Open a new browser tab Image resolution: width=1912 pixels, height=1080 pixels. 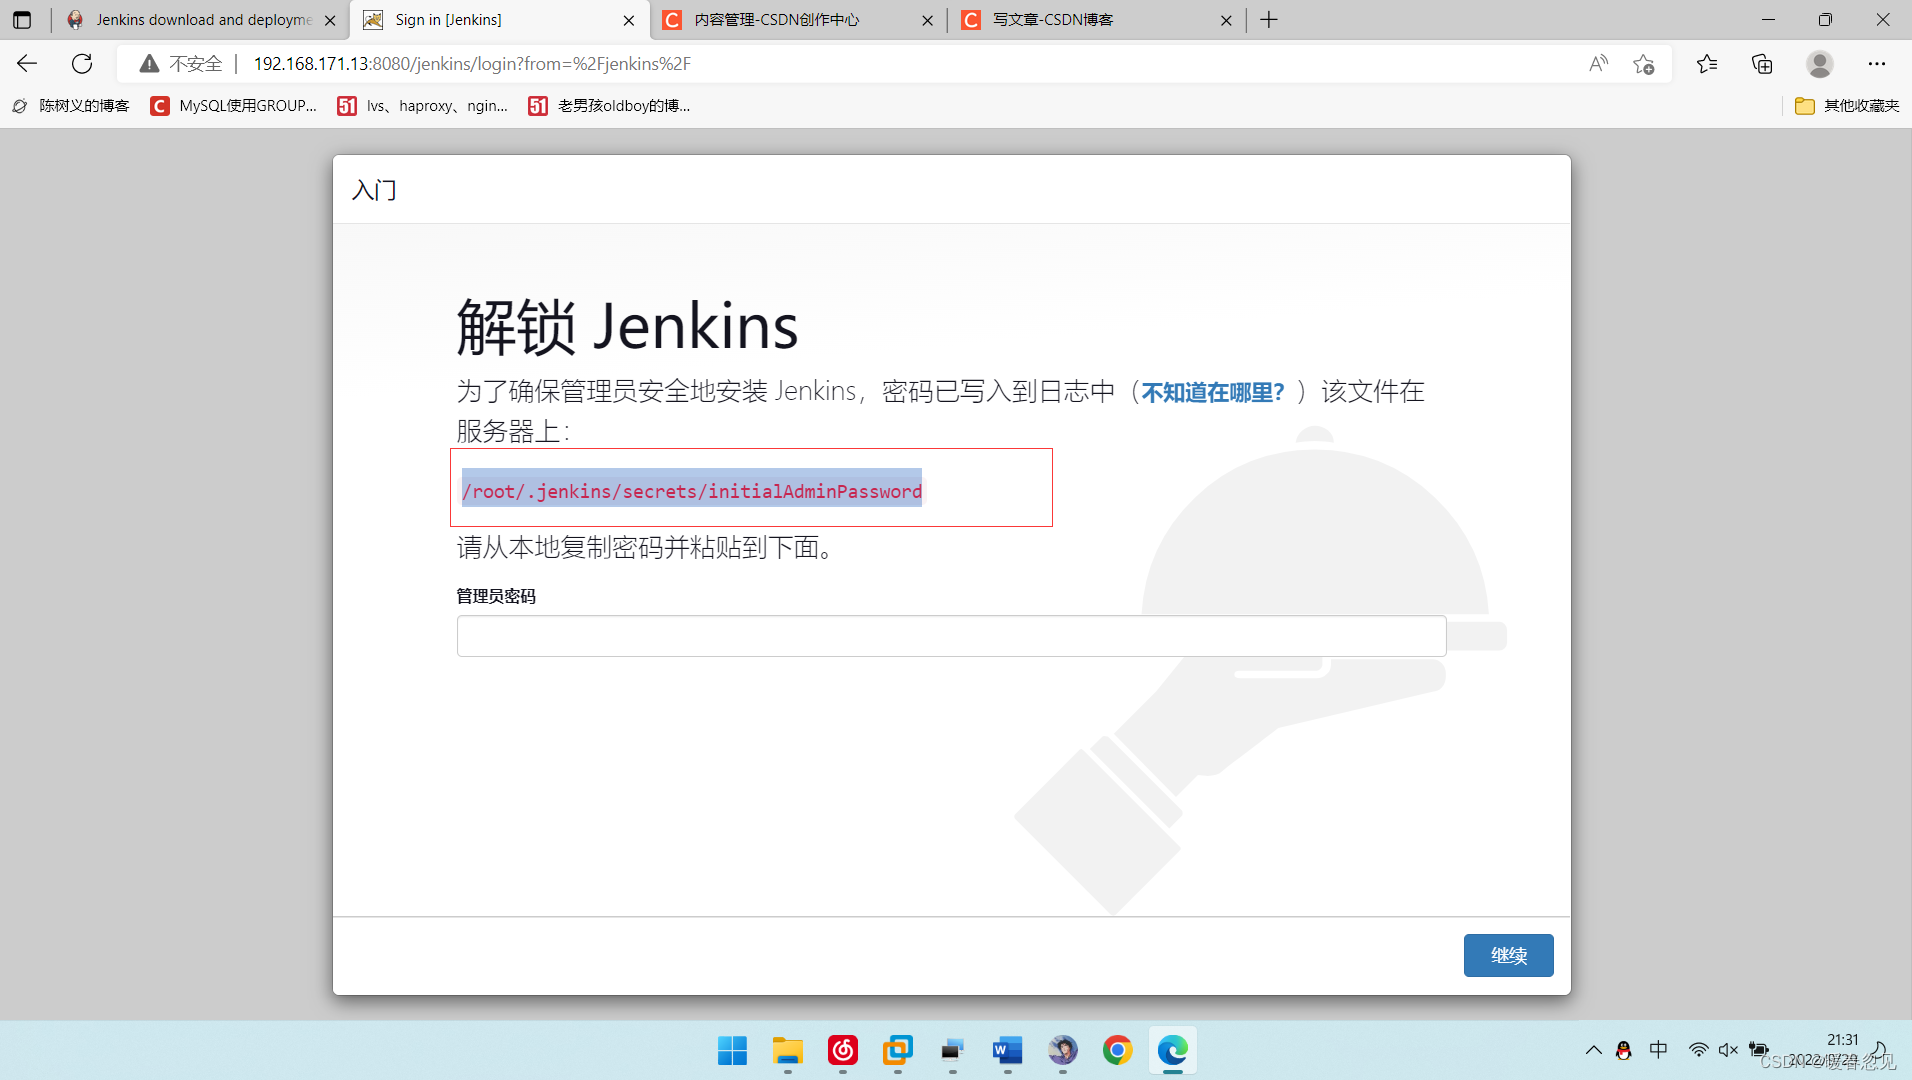1269,20
